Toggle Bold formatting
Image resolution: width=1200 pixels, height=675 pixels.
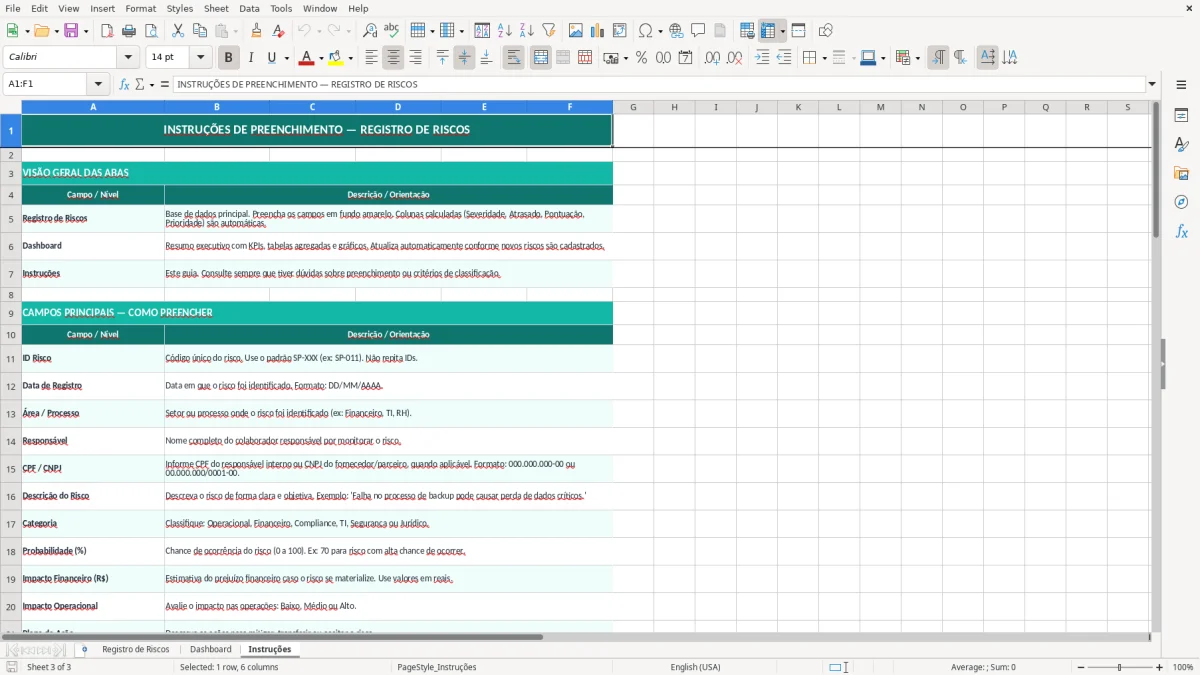click(x=228, y=58)
